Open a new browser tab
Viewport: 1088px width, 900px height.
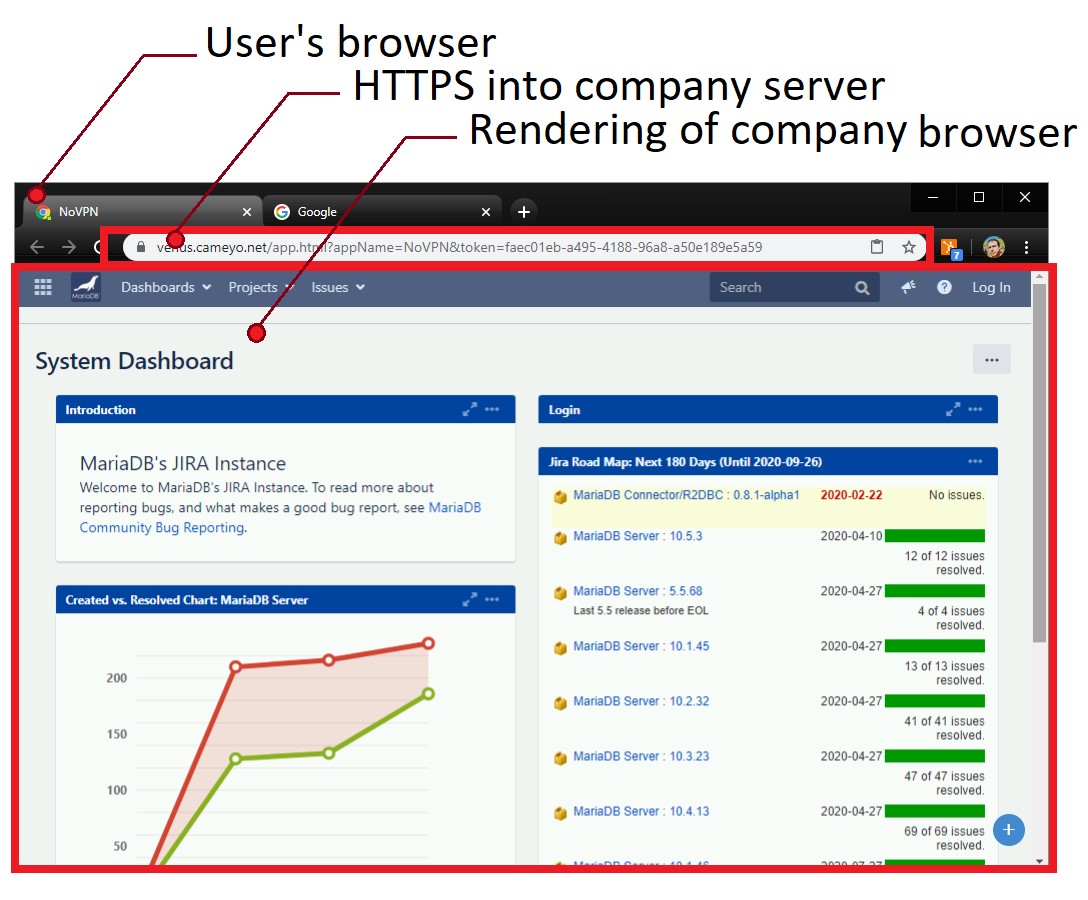[x=524, y=211]
